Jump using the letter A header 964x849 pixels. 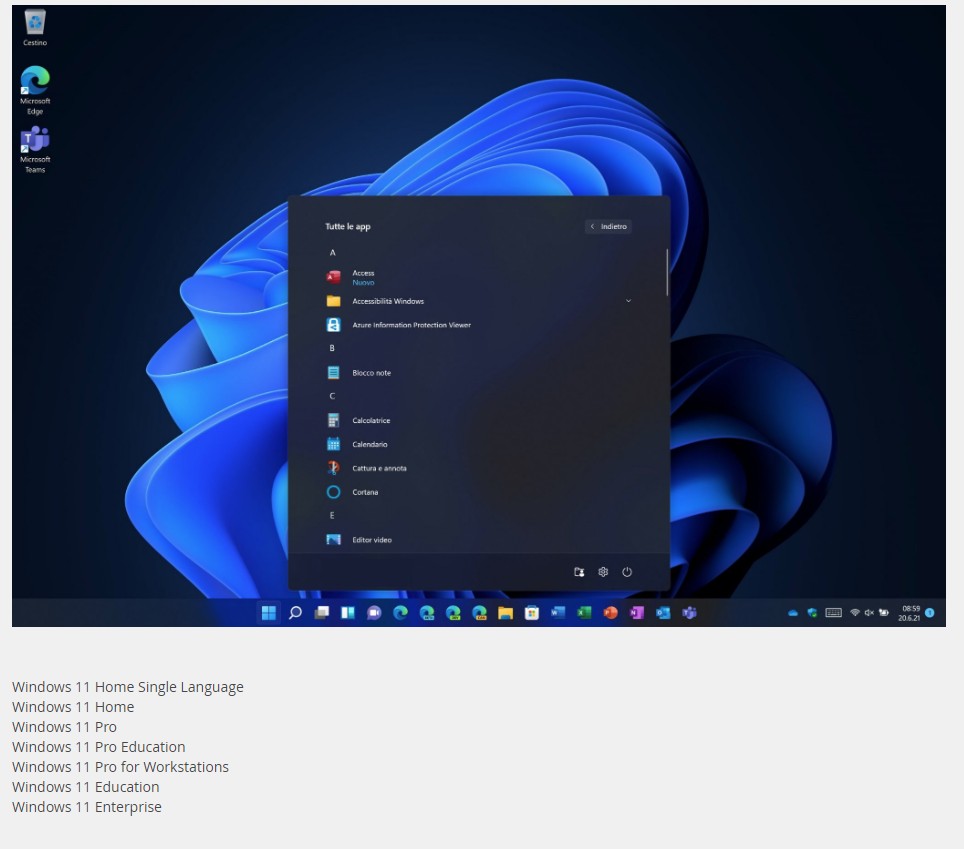[x=333, y=253]
